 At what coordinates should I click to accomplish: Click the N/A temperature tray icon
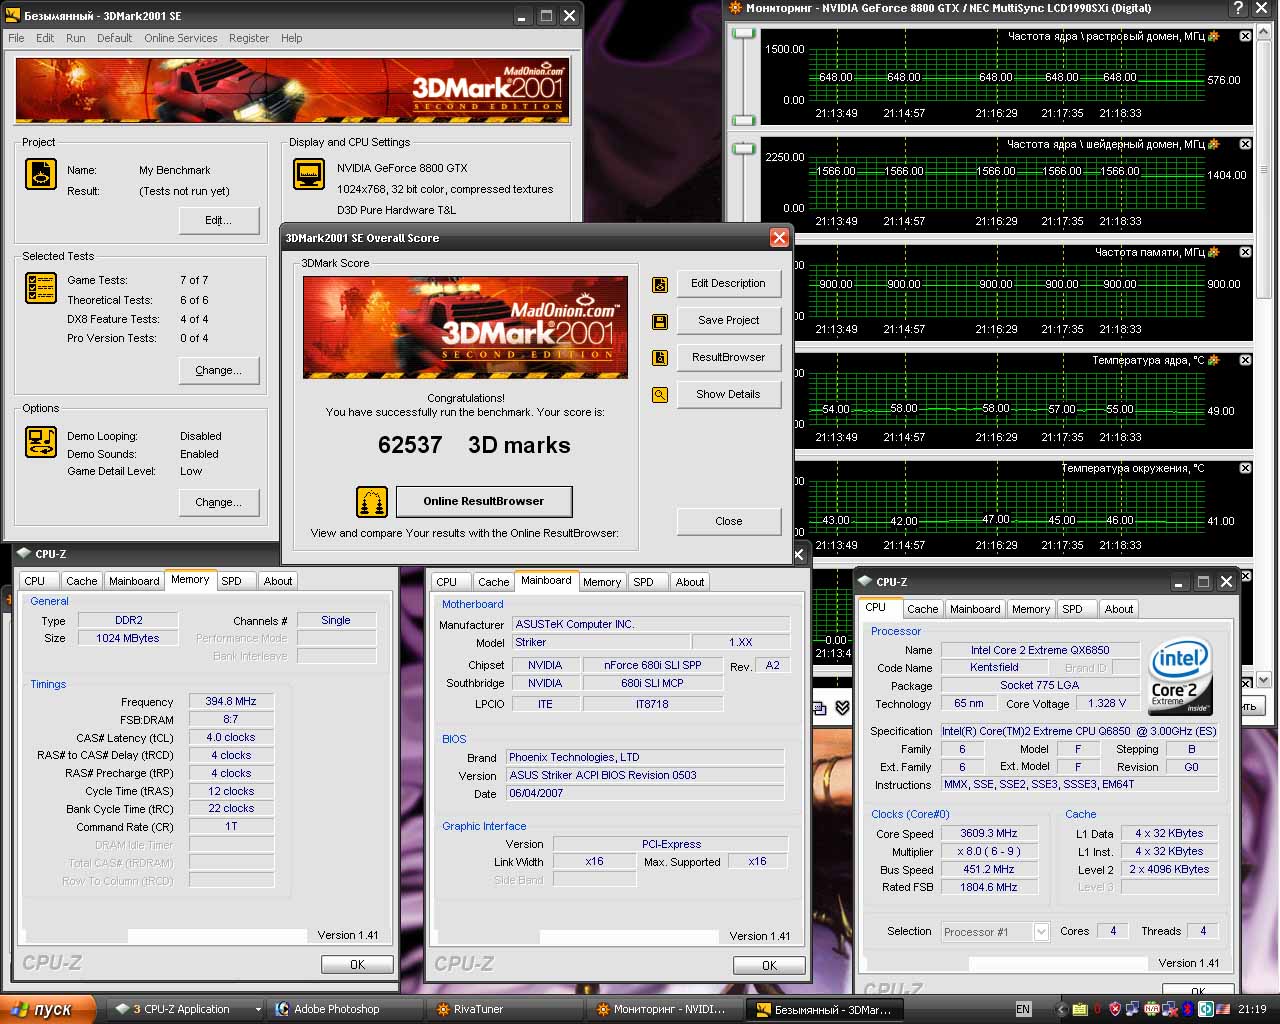pos(1151,1009)
